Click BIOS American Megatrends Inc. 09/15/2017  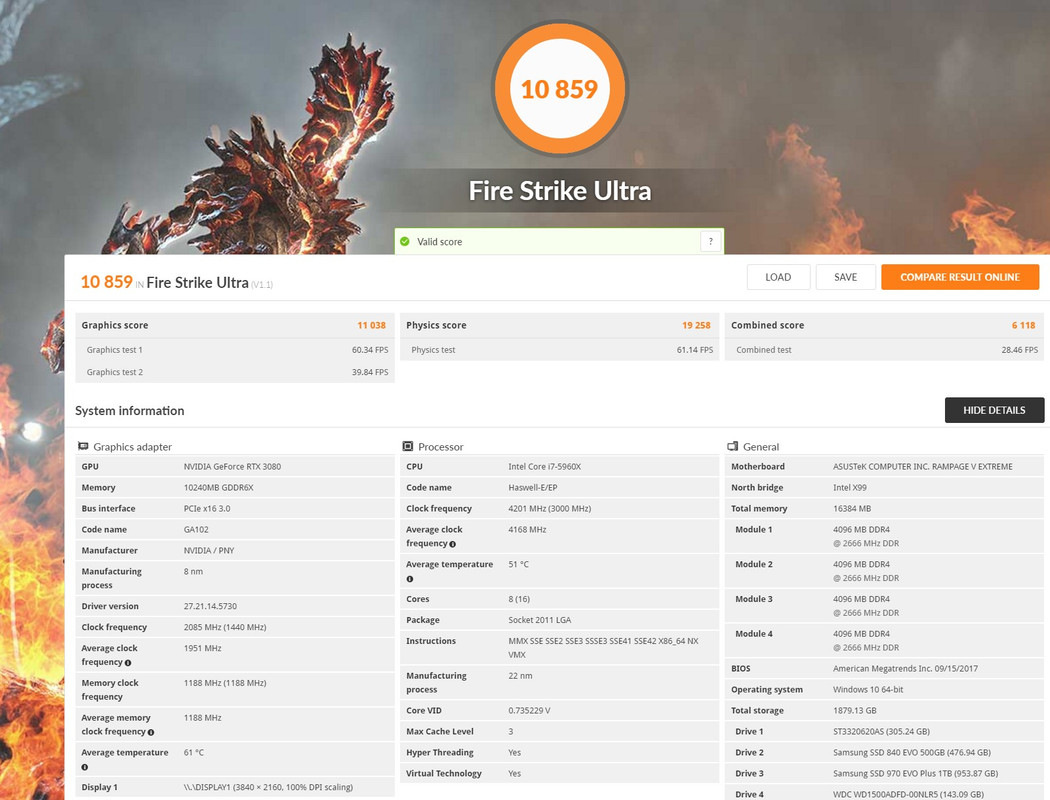pos(905,669)
